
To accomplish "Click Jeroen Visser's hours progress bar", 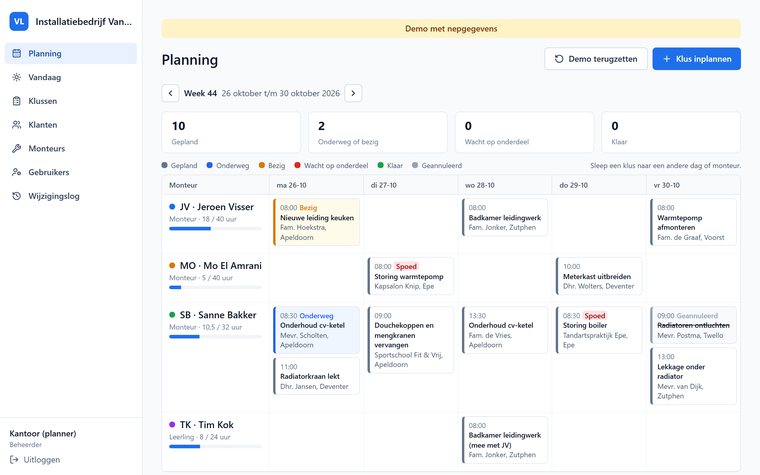I will click(x=215, y=229).
